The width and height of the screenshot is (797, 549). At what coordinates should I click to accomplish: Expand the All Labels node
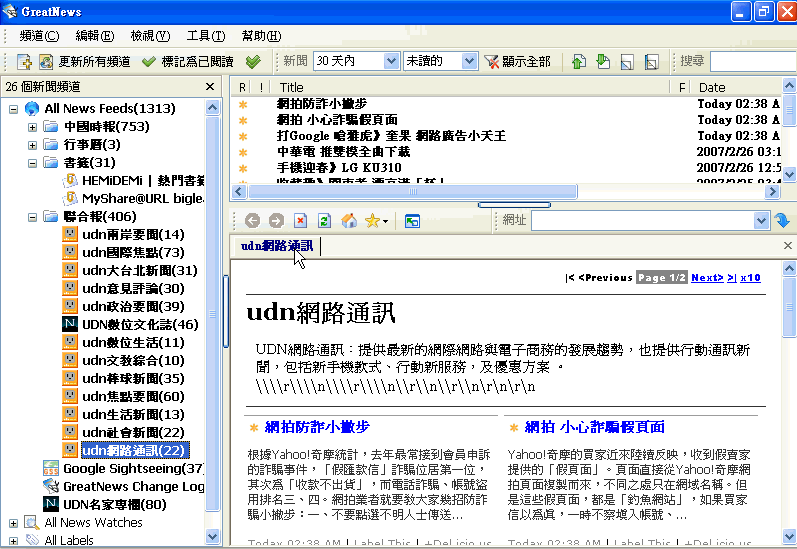14,541
